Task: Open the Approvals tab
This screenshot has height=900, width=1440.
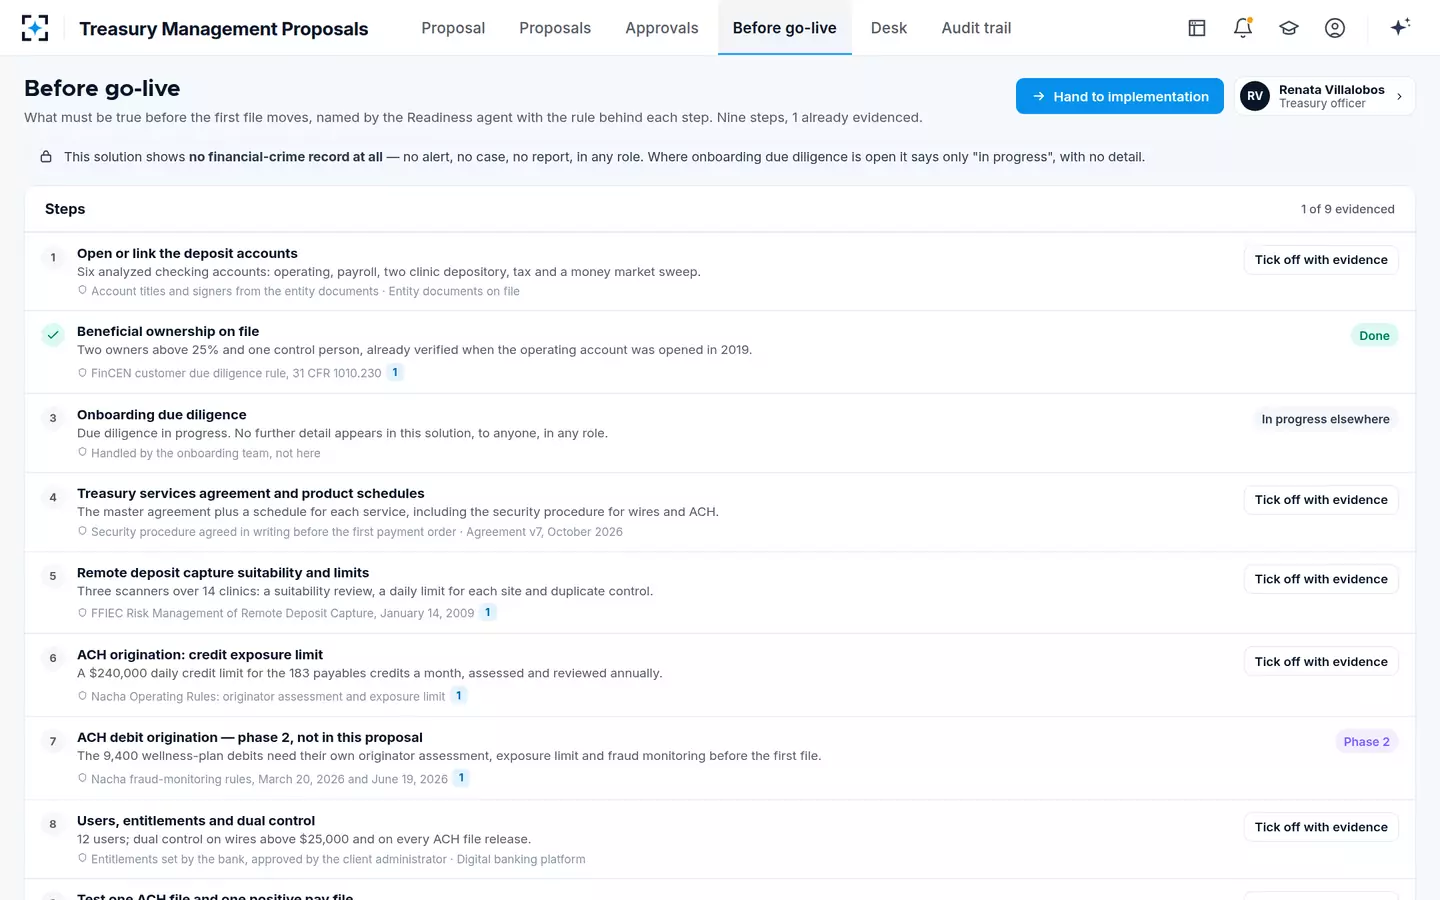Action: tap(662, 28)
